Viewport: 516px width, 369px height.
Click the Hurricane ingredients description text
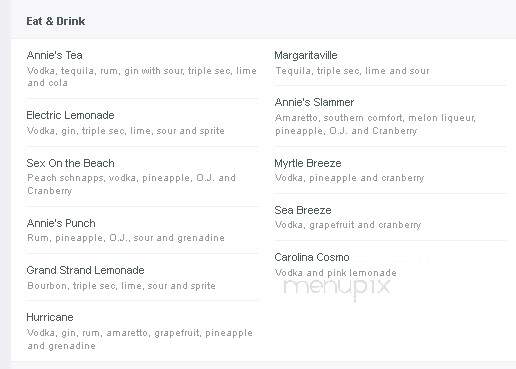coord(140,339)
